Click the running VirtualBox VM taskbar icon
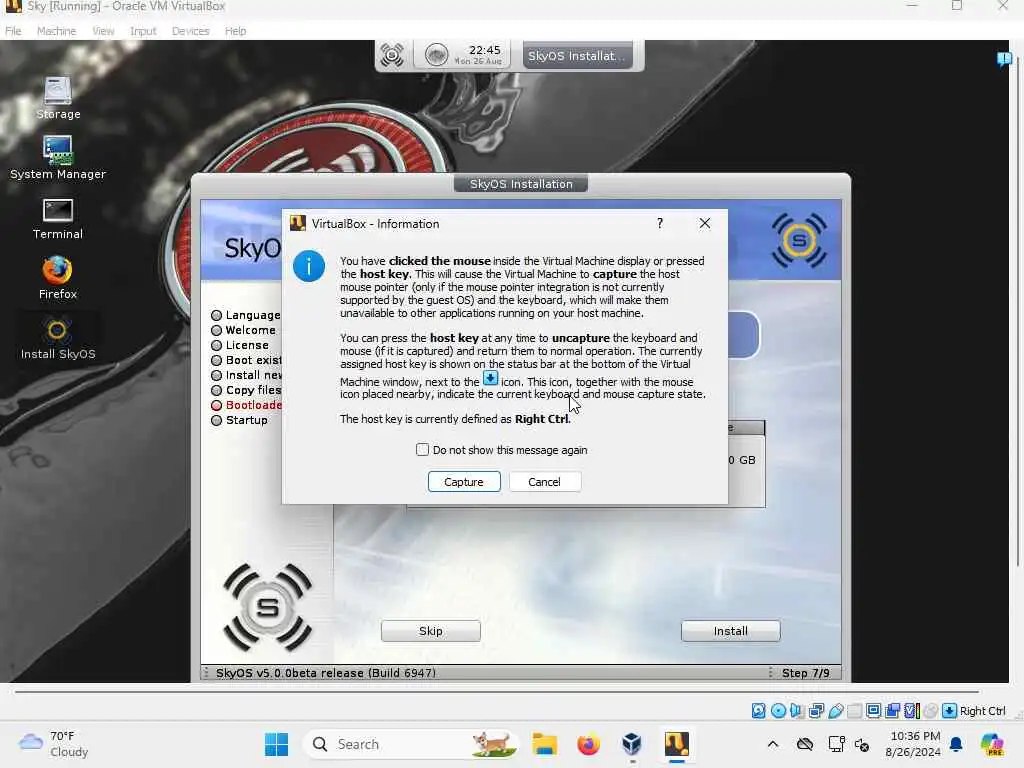The height and width of the screenshot is (768, 1024). point(677,744)
